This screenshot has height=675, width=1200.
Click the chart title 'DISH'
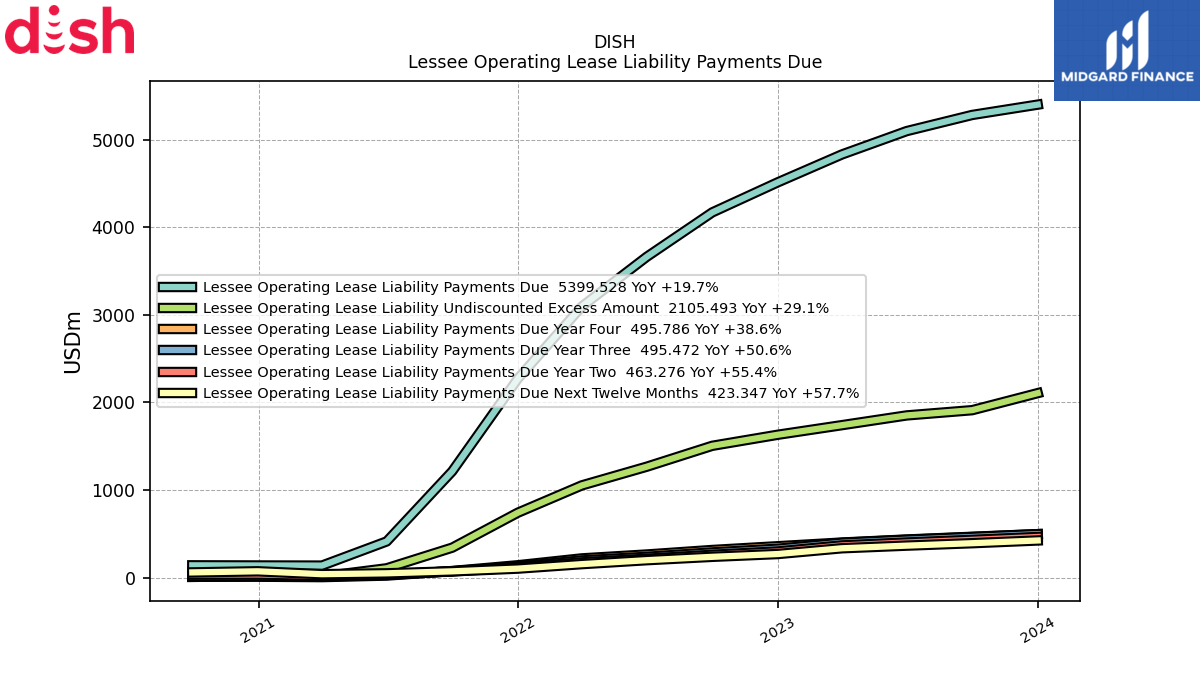tap(614, 42)
